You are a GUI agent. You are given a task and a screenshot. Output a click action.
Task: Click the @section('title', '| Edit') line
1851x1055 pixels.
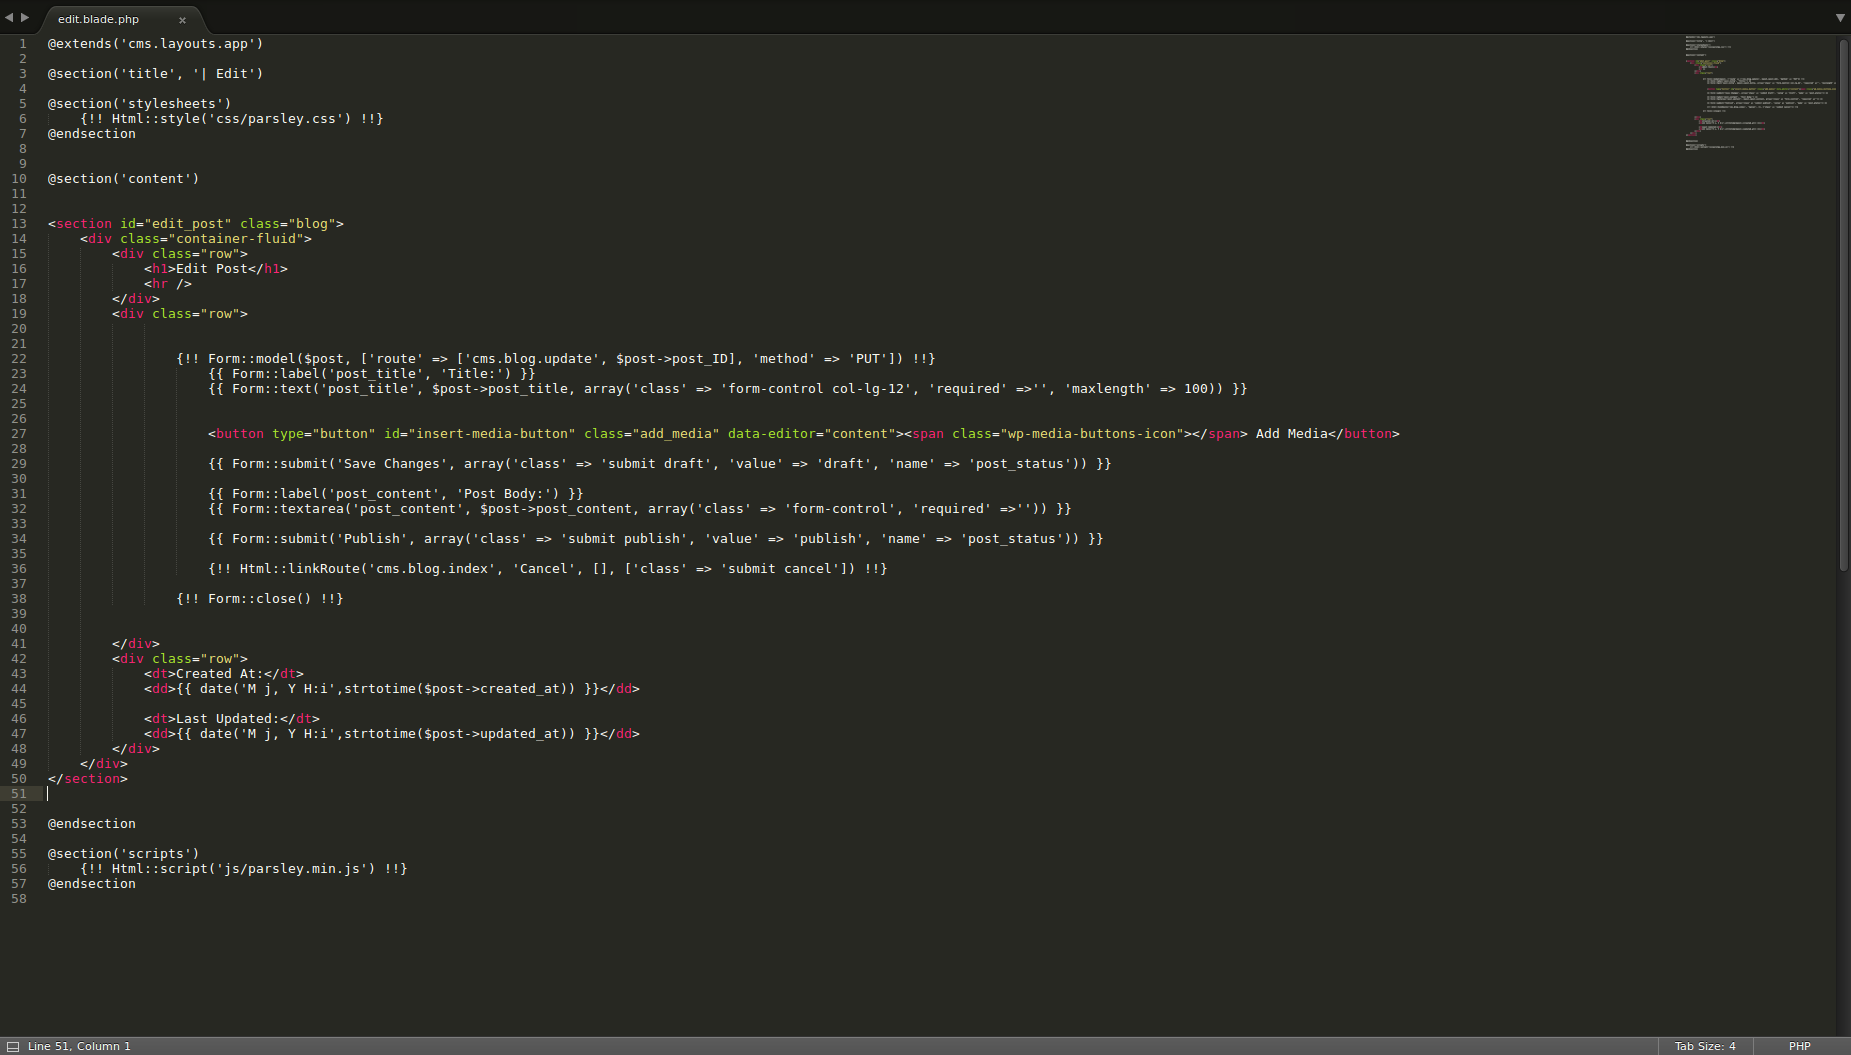pos(155,74)
